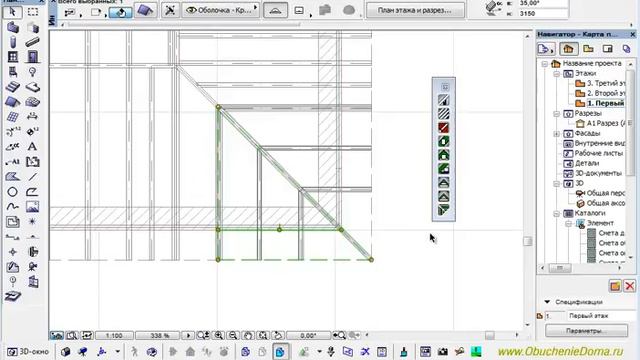Open the zoom percent arrow dropdown

[188, 336]
